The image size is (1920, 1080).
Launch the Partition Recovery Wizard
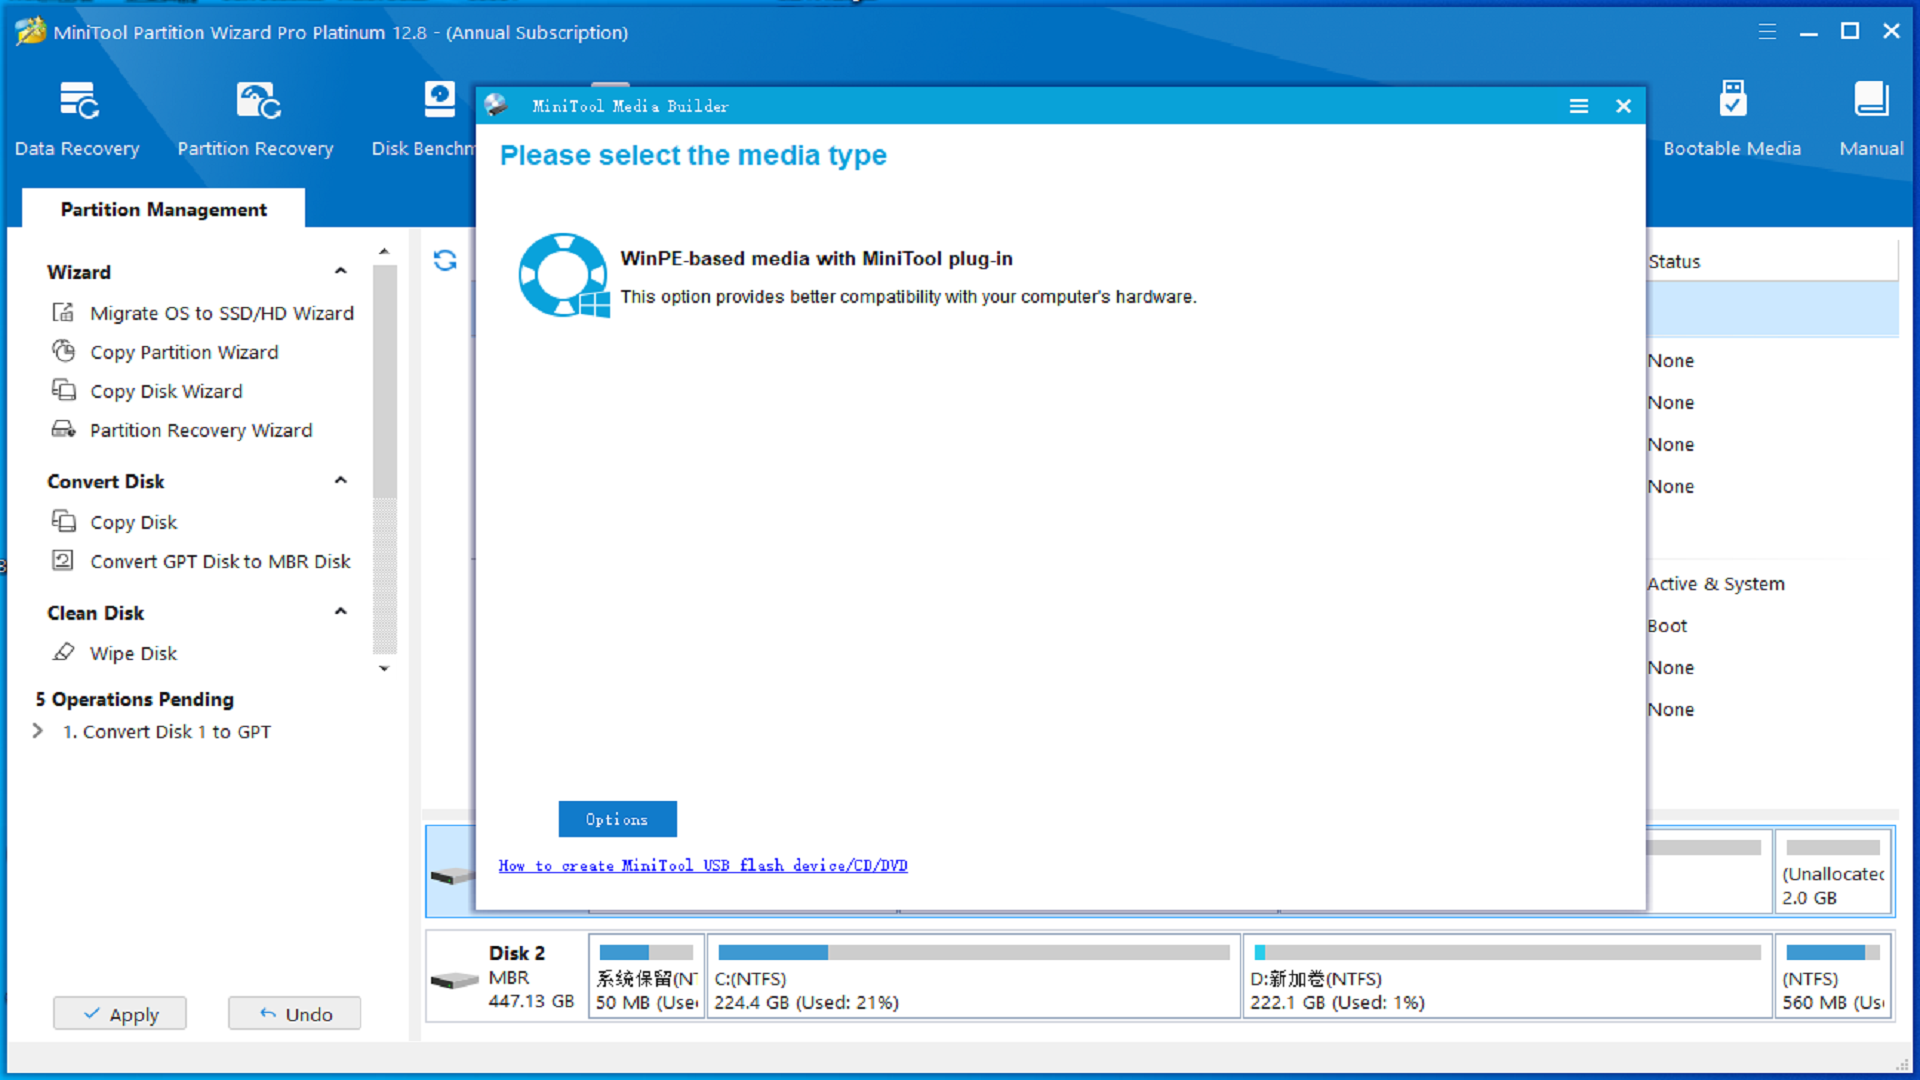(x=200, y=430)
